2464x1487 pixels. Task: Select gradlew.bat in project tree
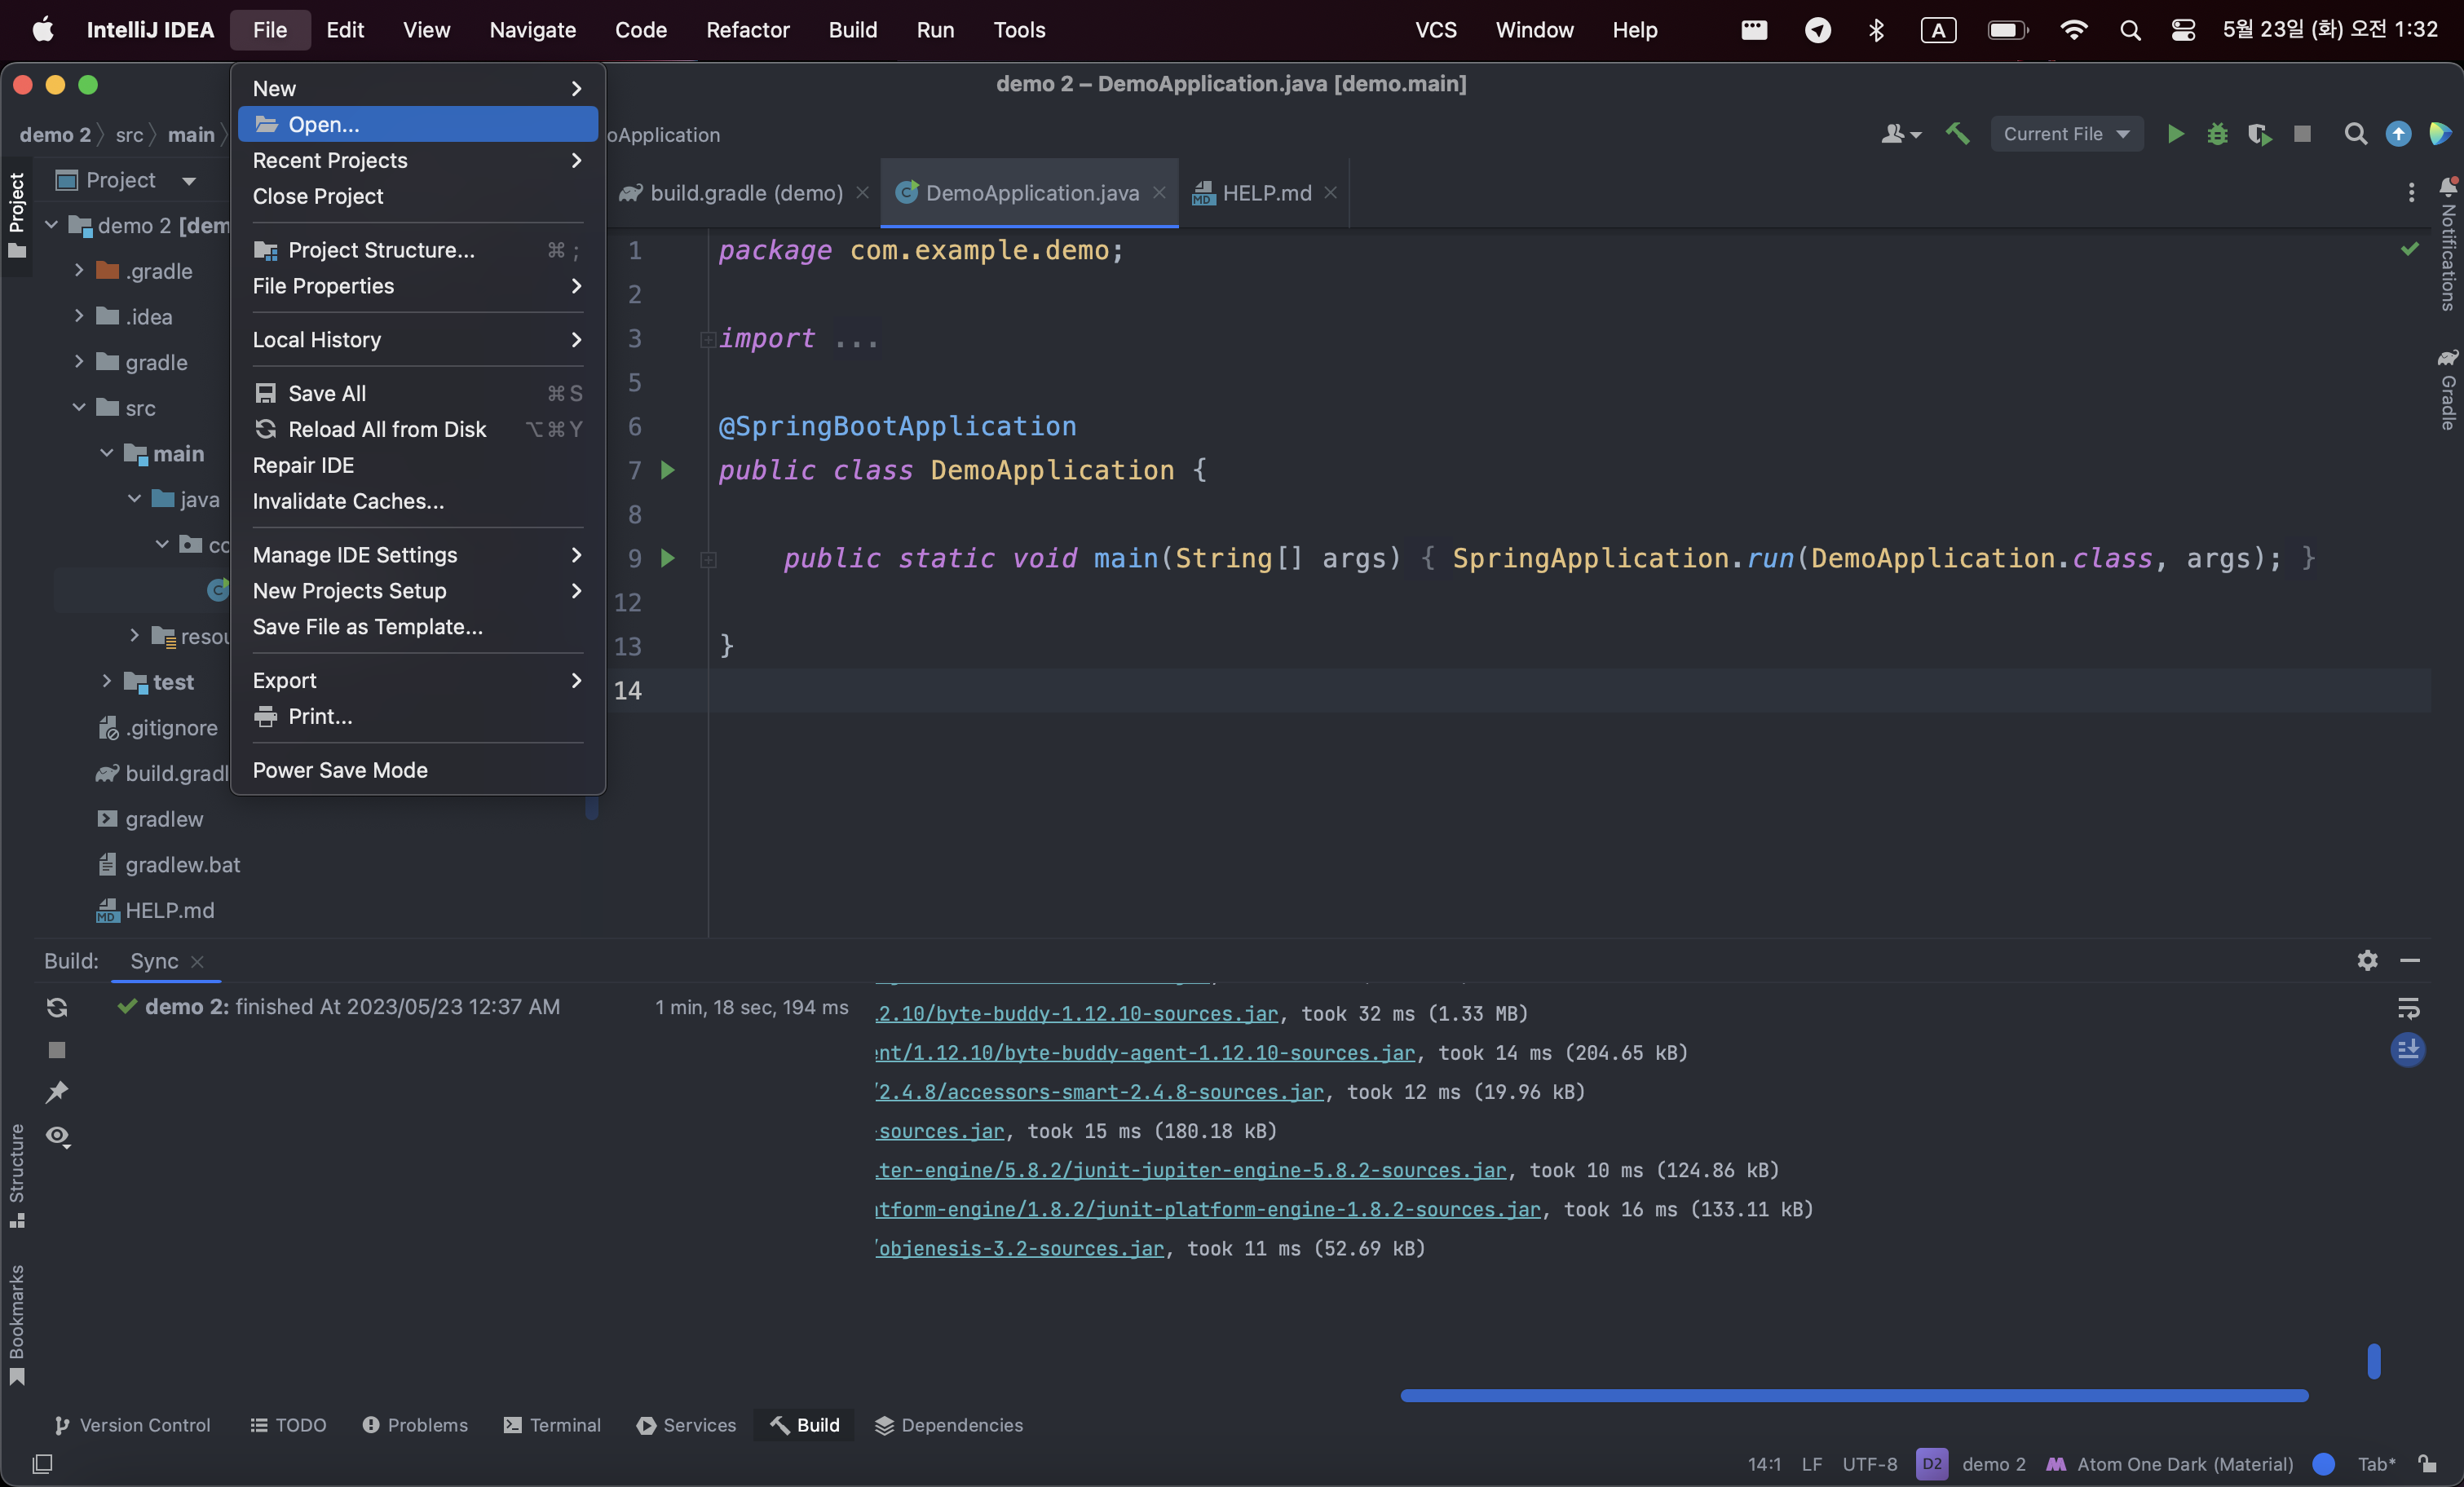[x=182, y=864]
